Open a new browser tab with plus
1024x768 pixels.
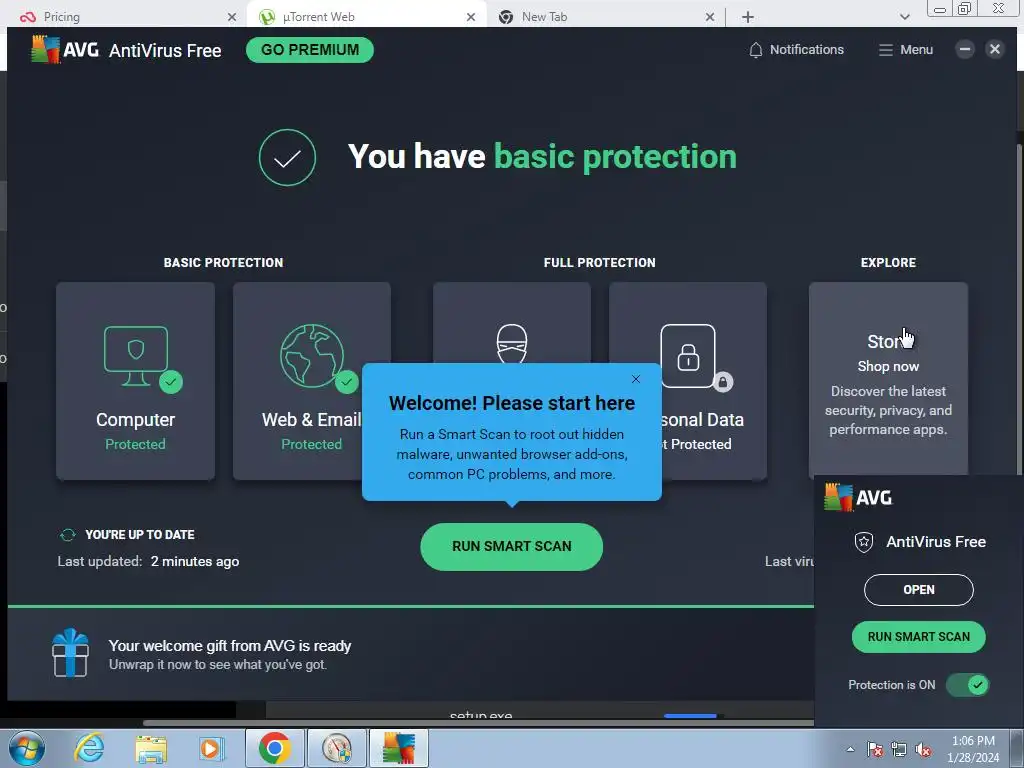(x=748, y=17)
